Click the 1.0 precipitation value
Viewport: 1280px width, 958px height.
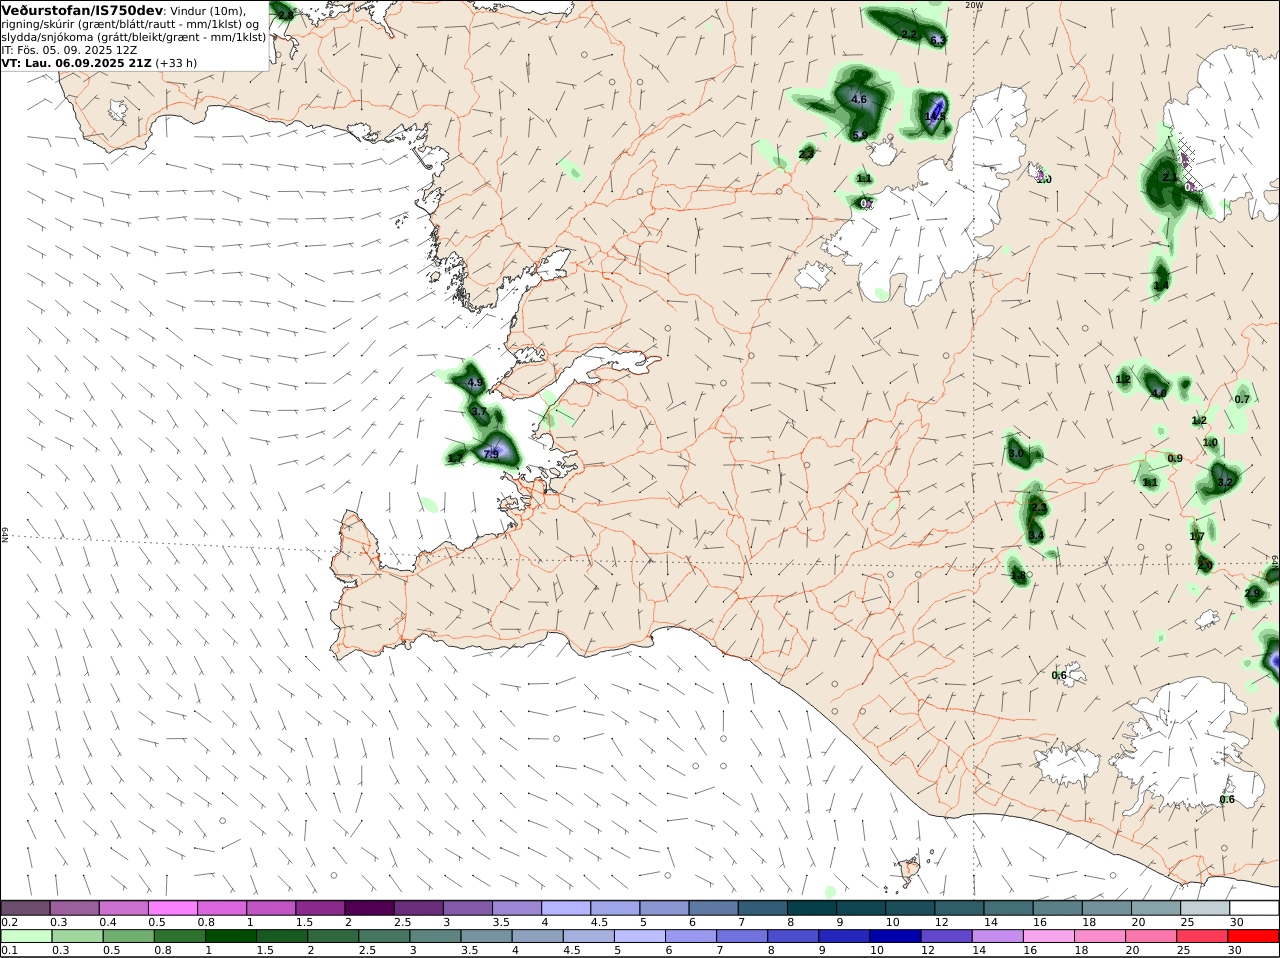pos(1210,443)
